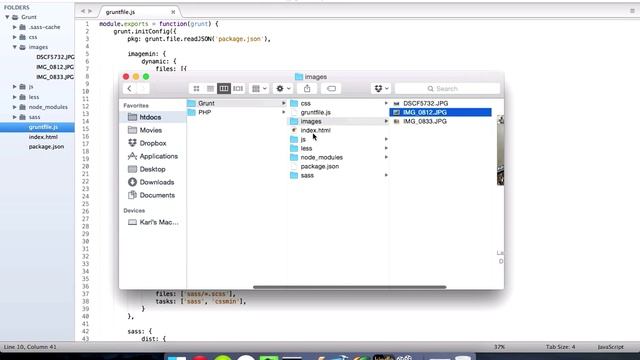Go back in Finder window

coord(130,89)
